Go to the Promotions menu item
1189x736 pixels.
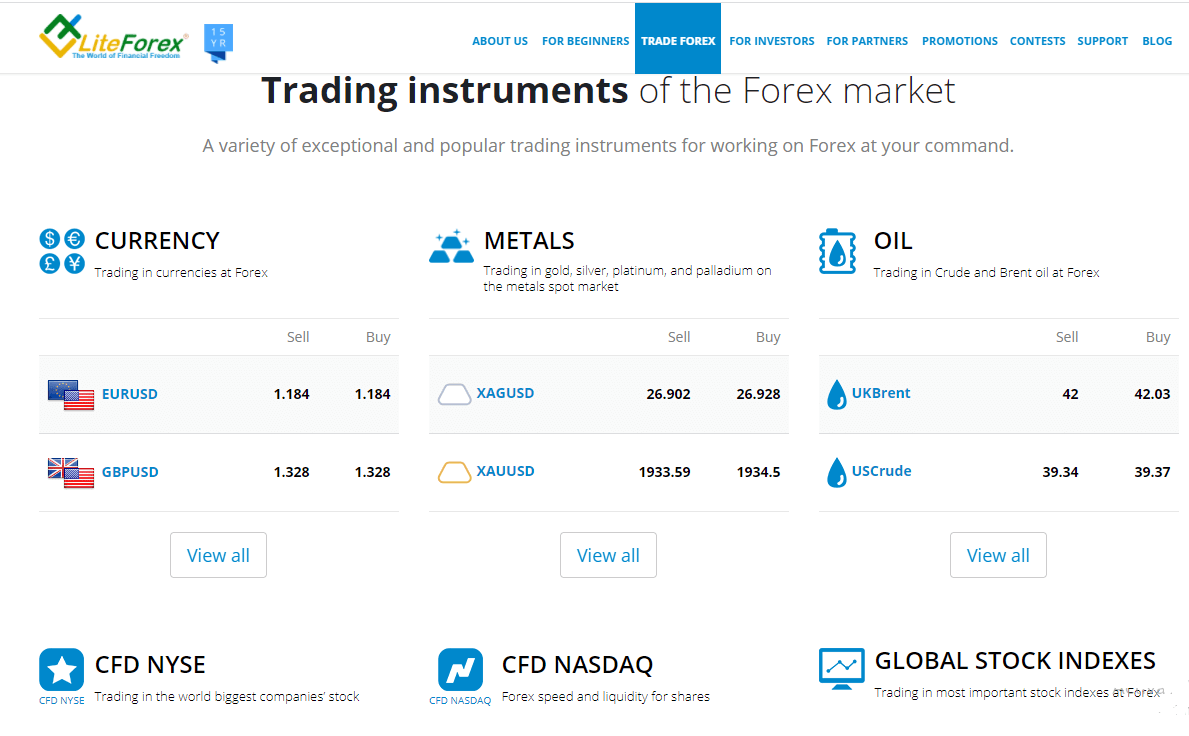pyautogui.click(x=959, y=41)
